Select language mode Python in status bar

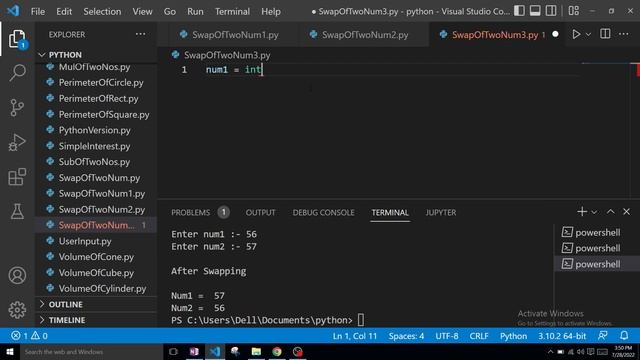click(513, 336)
